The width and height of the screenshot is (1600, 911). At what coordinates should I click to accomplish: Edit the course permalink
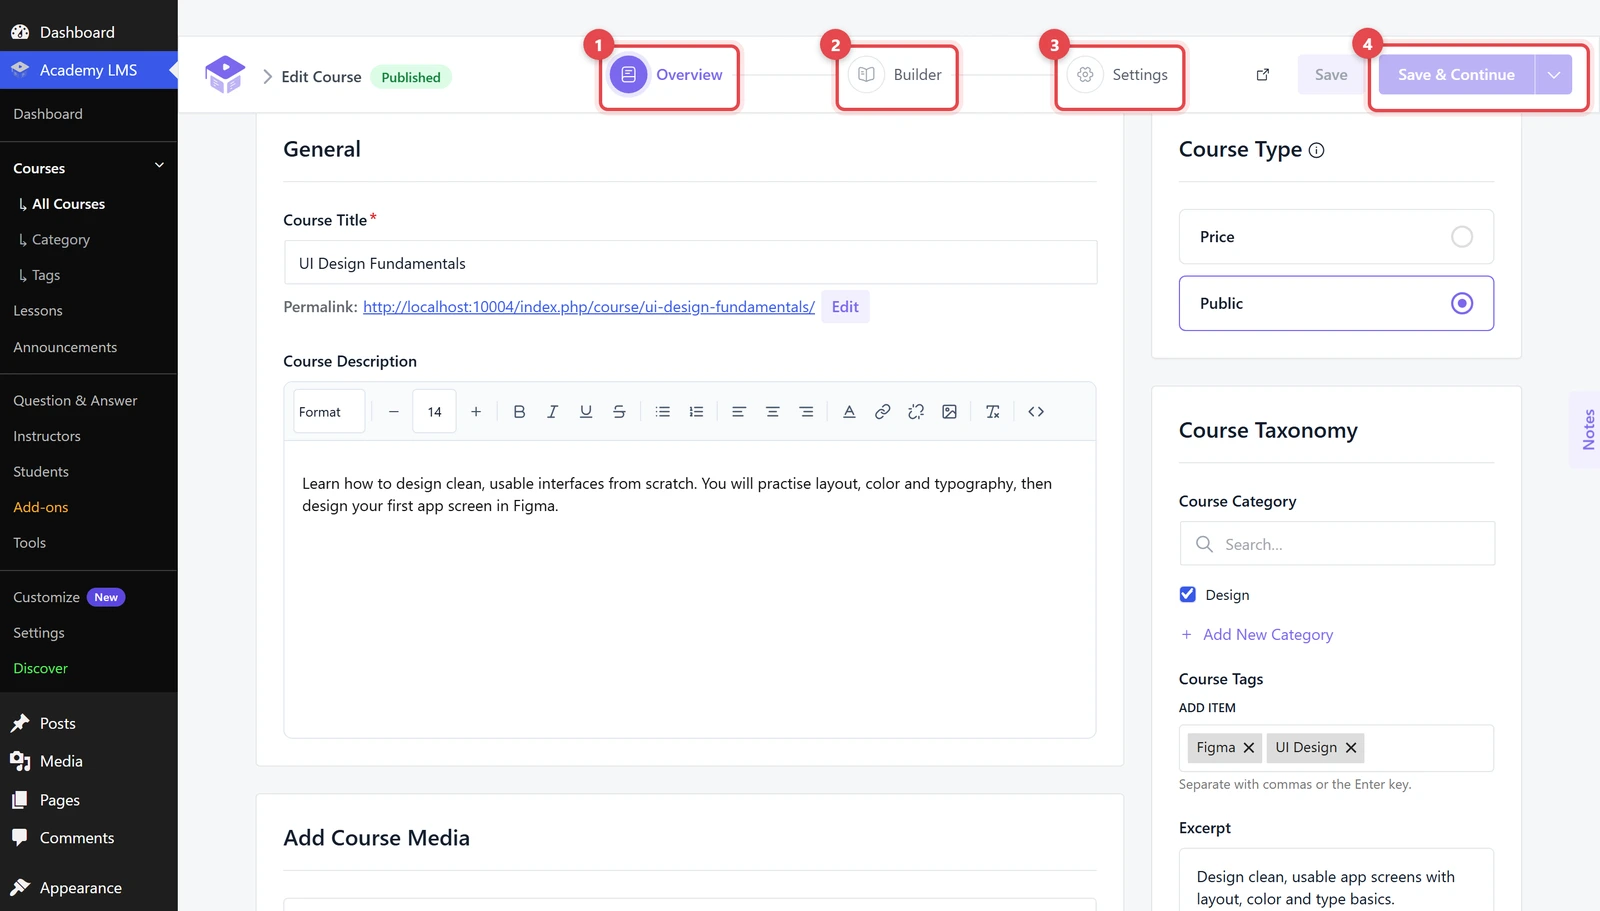pos(845,307)
